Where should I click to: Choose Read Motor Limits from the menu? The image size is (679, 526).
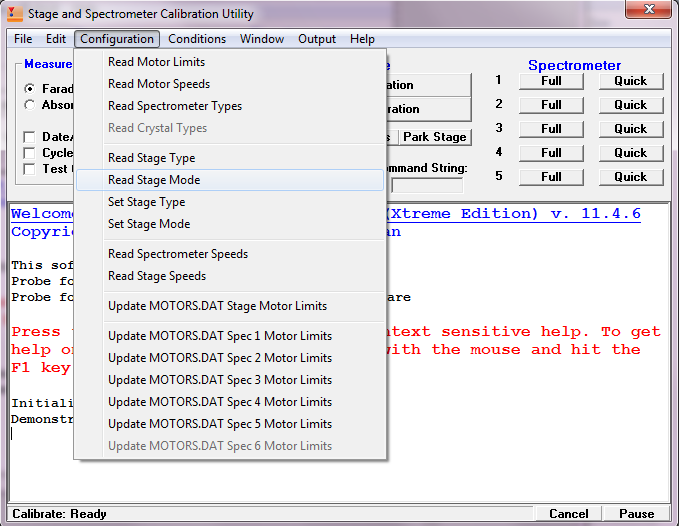(x=156, y=62)
